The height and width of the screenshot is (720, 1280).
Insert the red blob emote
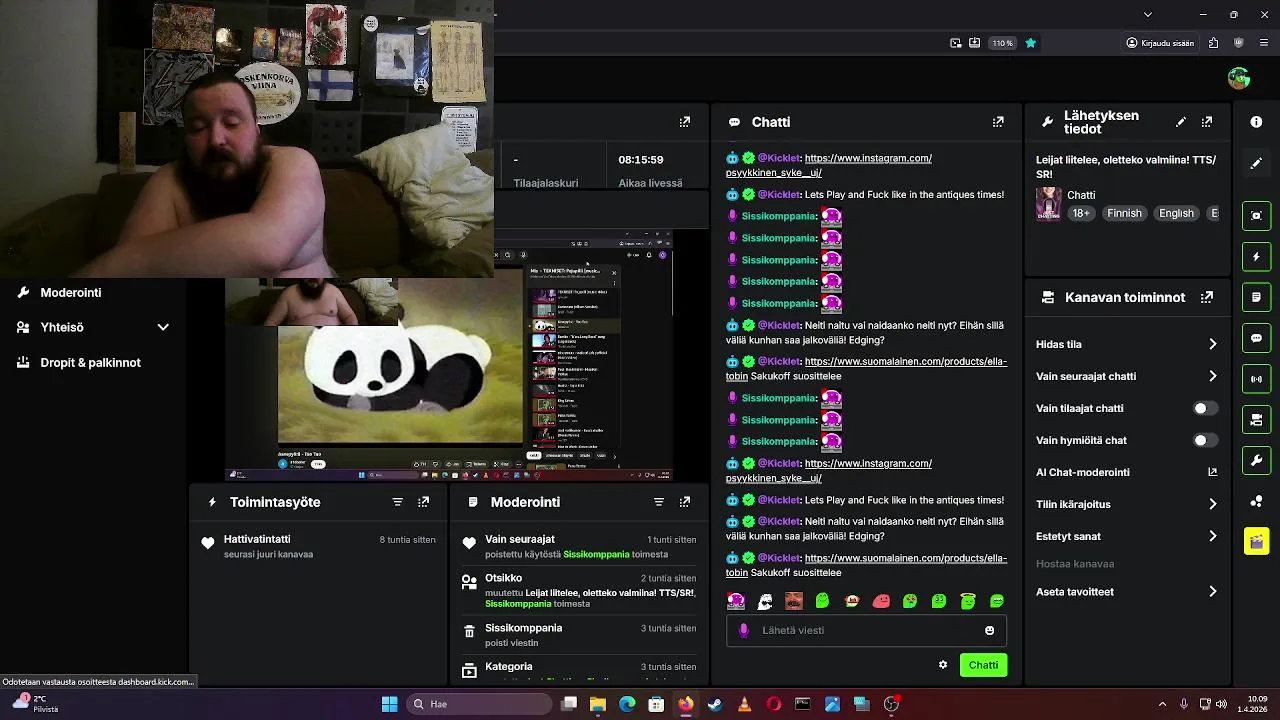(881, 601)
